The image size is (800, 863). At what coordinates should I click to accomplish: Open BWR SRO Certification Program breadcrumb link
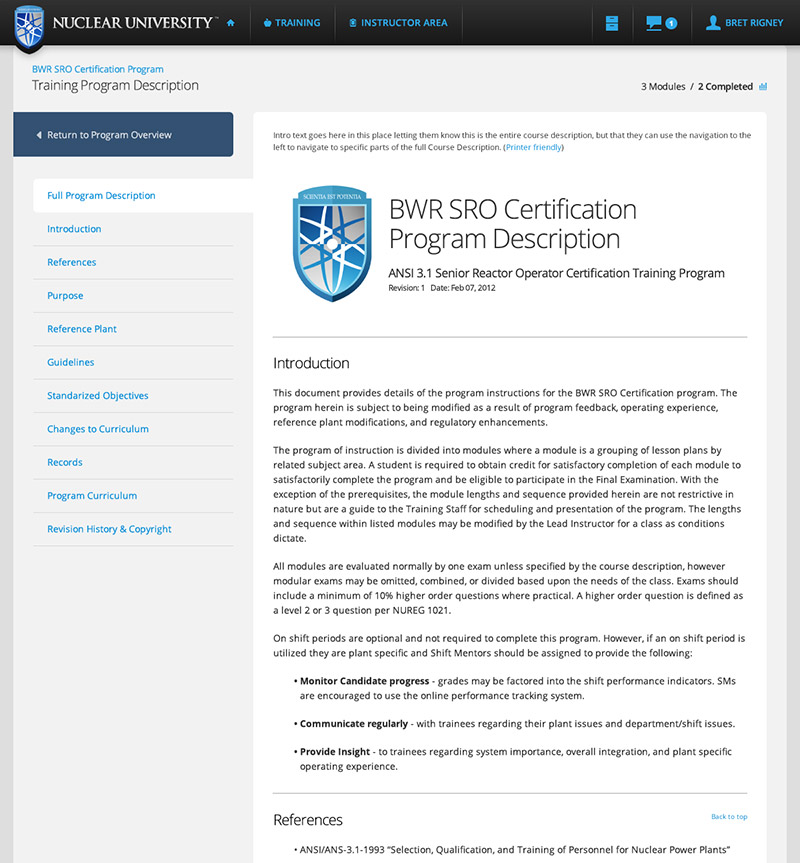(97, 69)
